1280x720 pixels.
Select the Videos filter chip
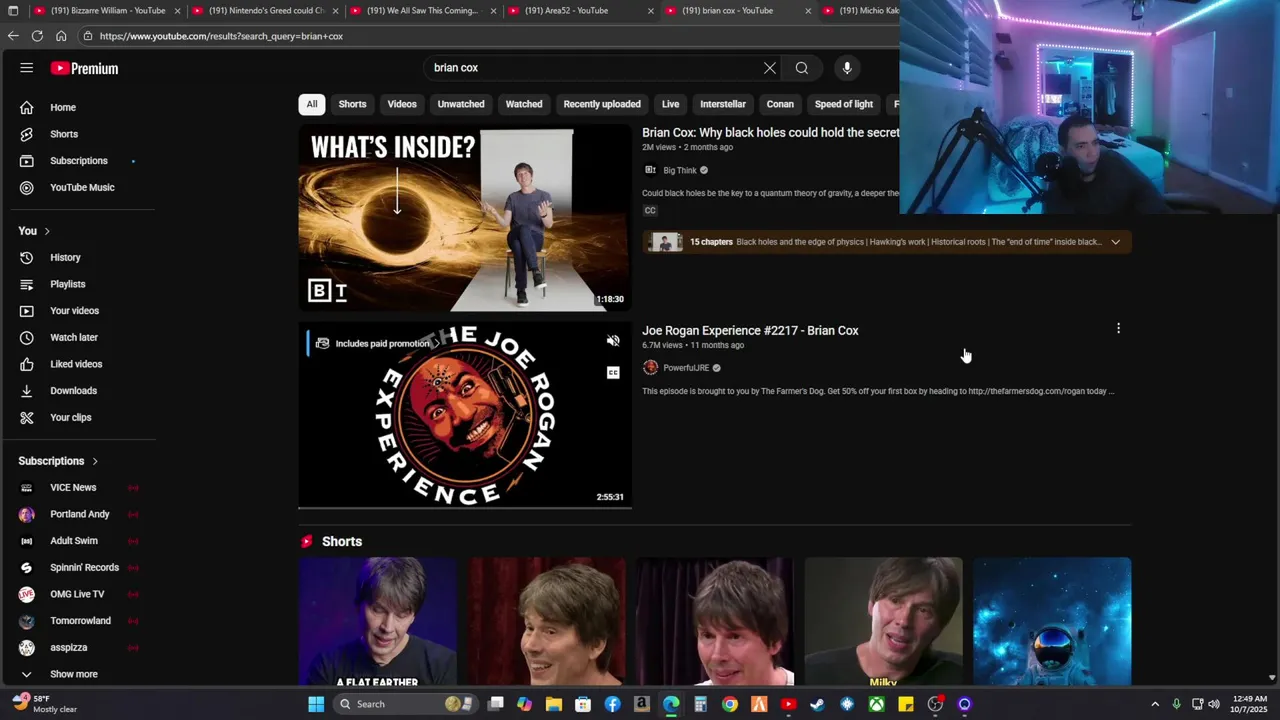[x=402, y=104]
